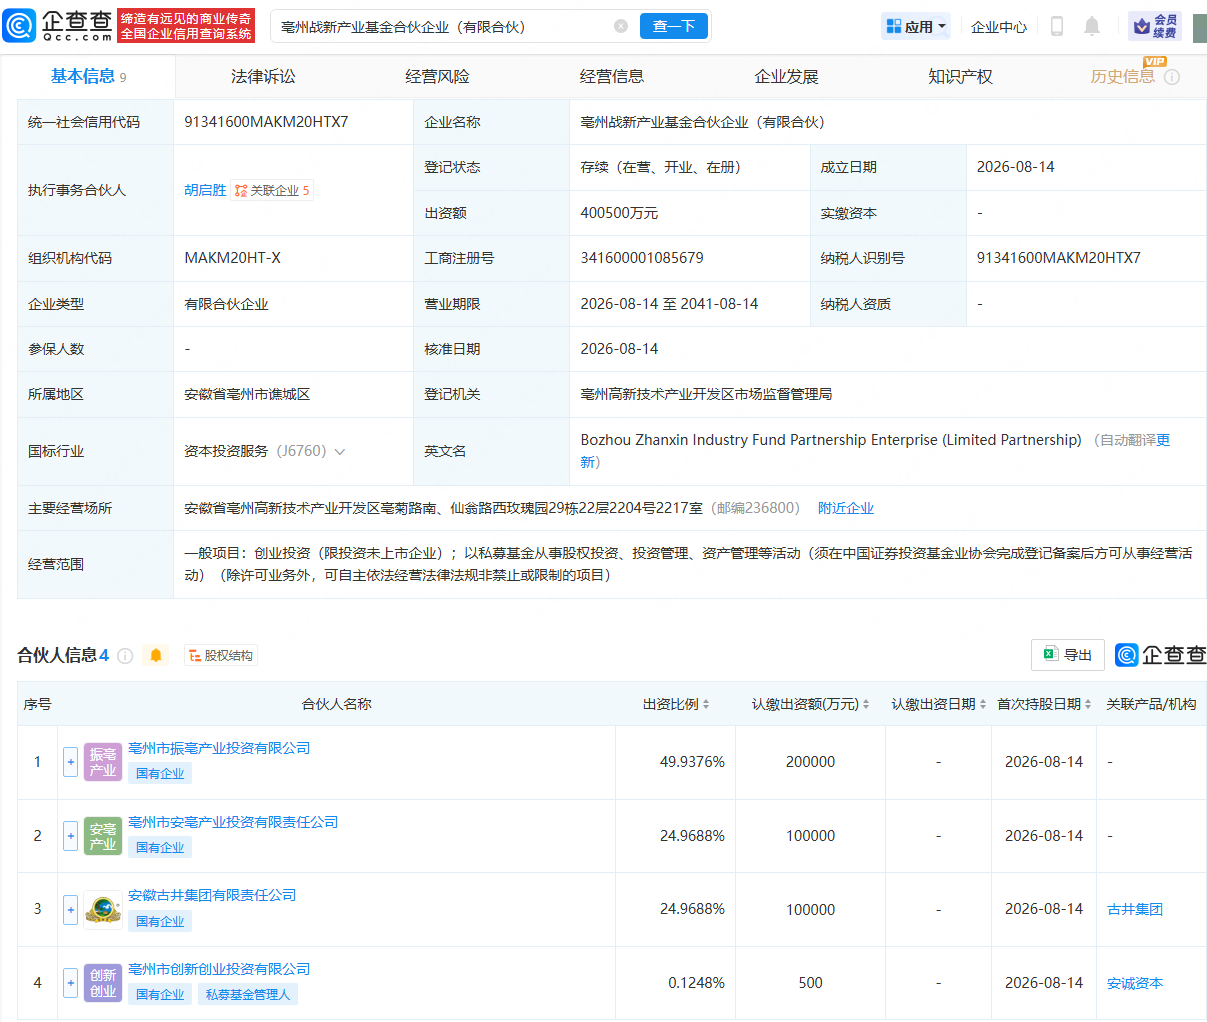
Task: Open the 历史信息 VIP tab
Action: click(x=1123, y=76)
